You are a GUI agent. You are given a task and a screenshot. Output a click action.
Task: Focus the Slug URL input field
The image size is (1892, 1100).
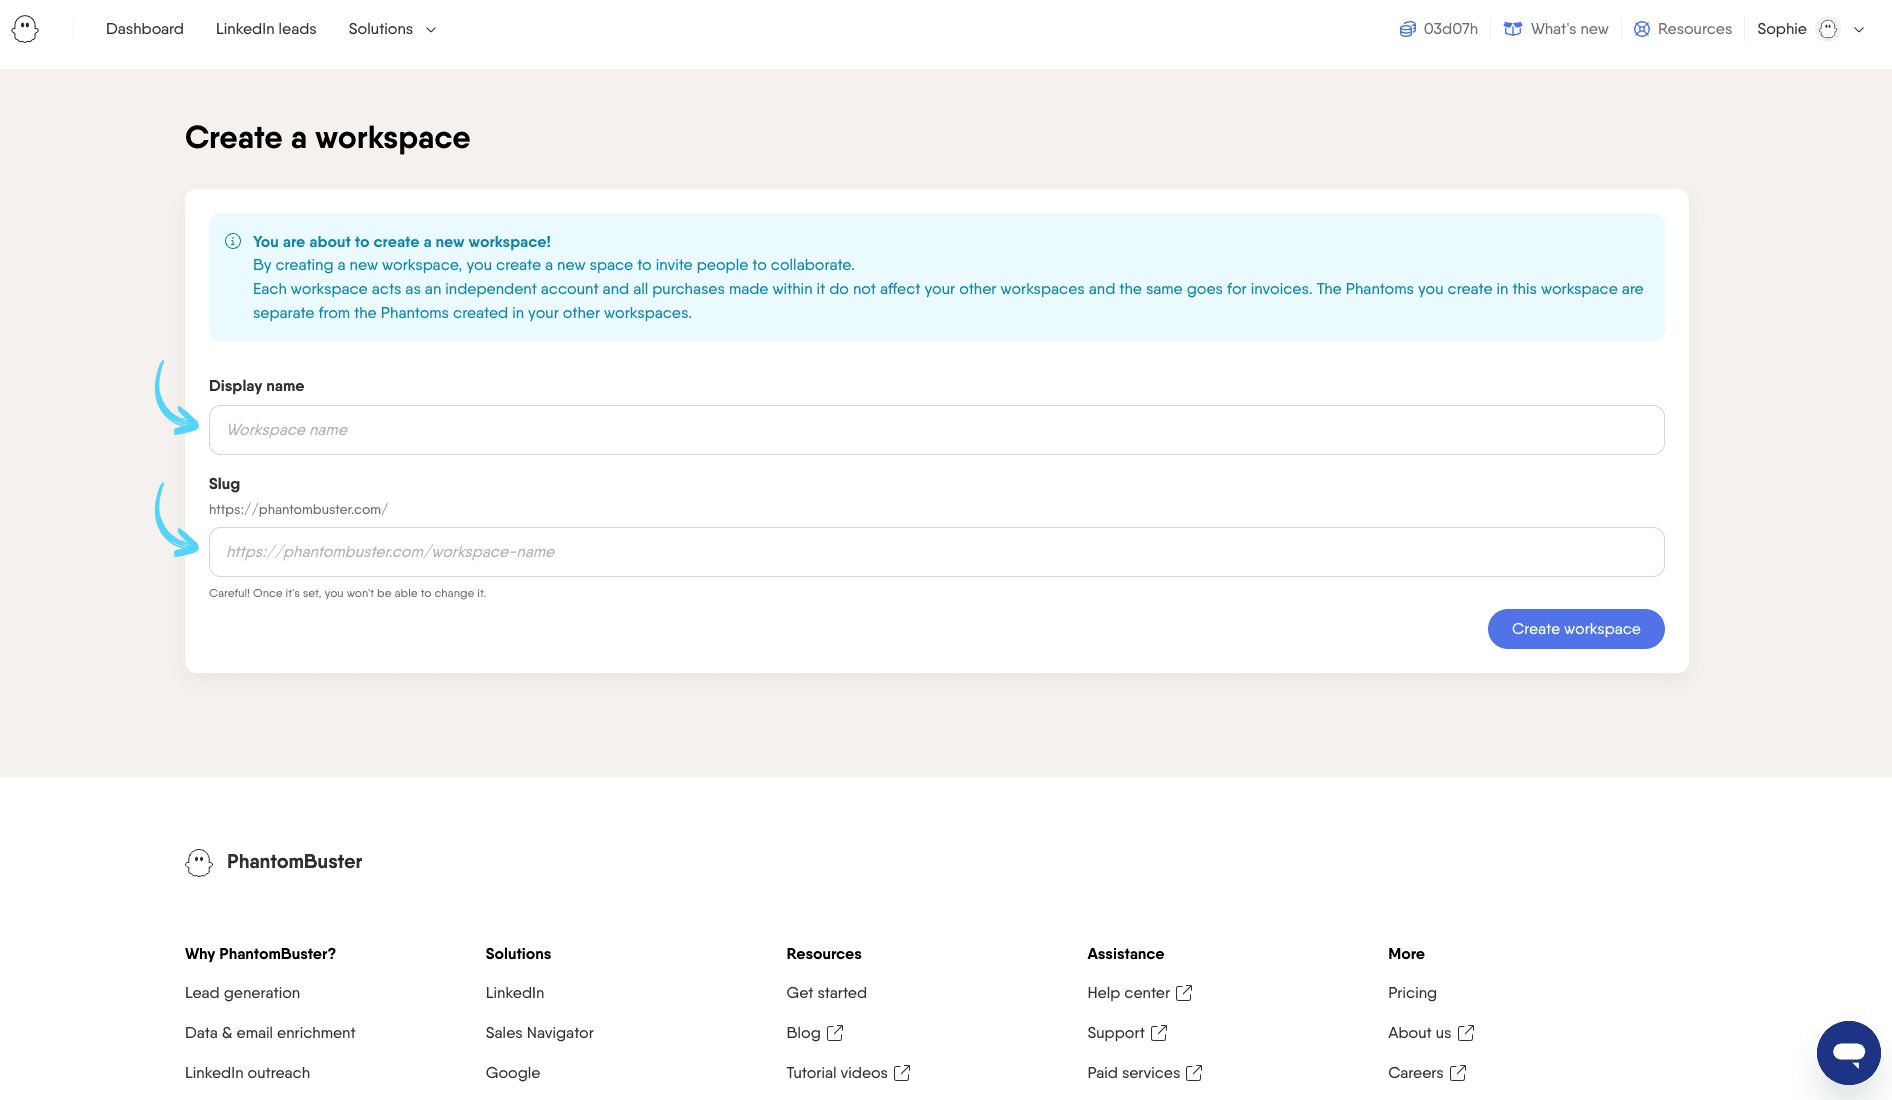[x=936, y=552]
